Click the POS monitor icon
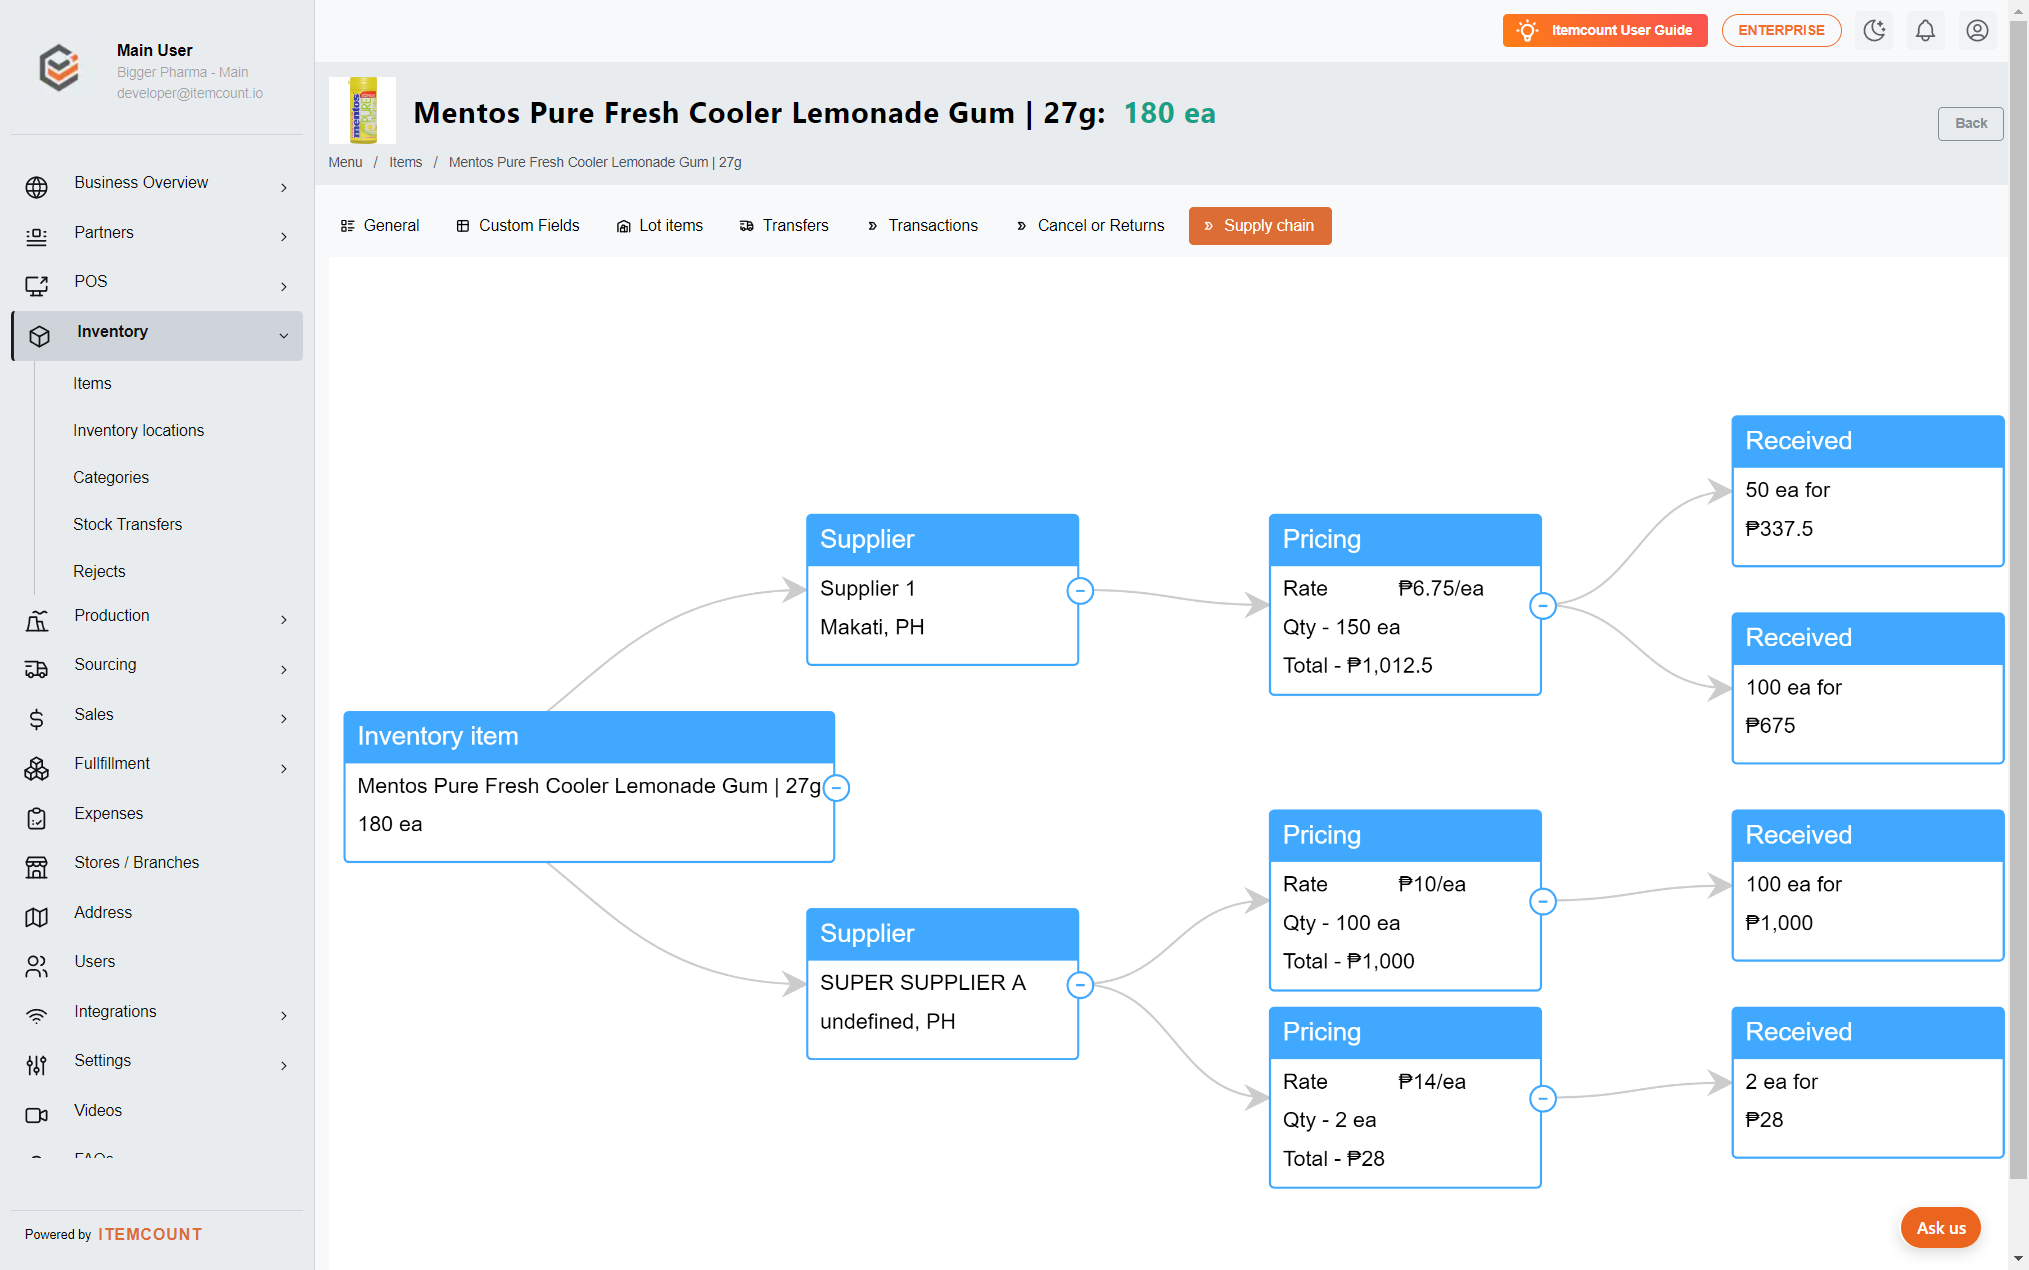 (x=37, y=286)
